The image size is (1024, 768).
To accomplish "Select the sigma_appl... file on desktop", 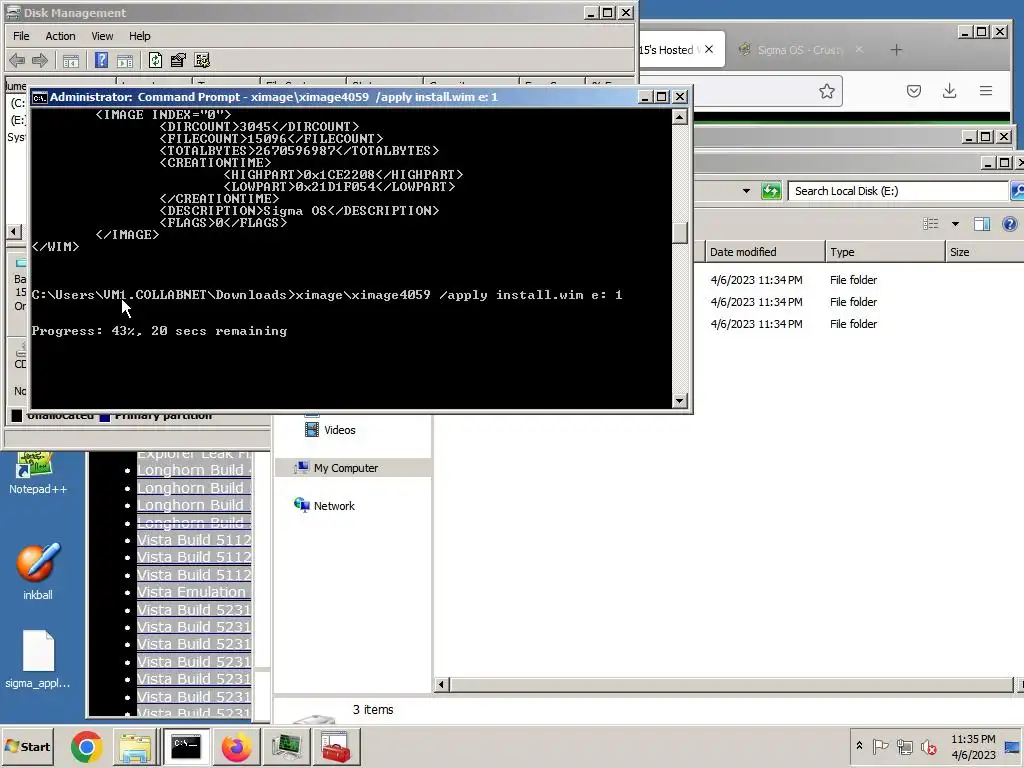I will click(38, 660).
